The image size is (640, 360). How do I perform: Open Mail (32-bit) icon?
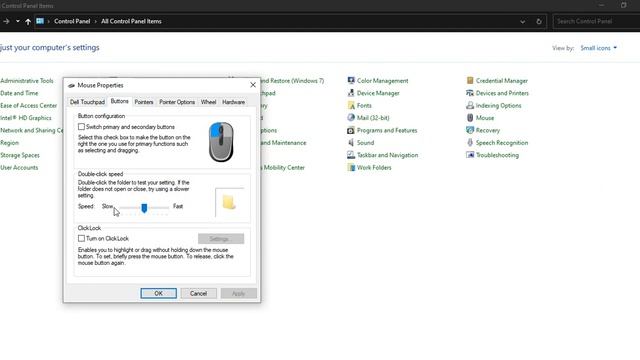tap(351, 118)
